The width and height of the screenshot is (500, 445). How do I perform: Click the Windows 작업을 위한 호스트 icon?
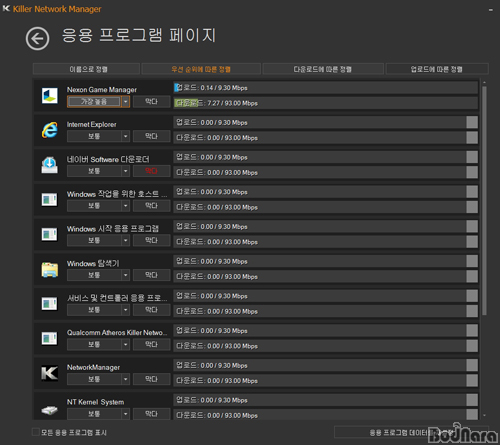click(x=50, y=200)
